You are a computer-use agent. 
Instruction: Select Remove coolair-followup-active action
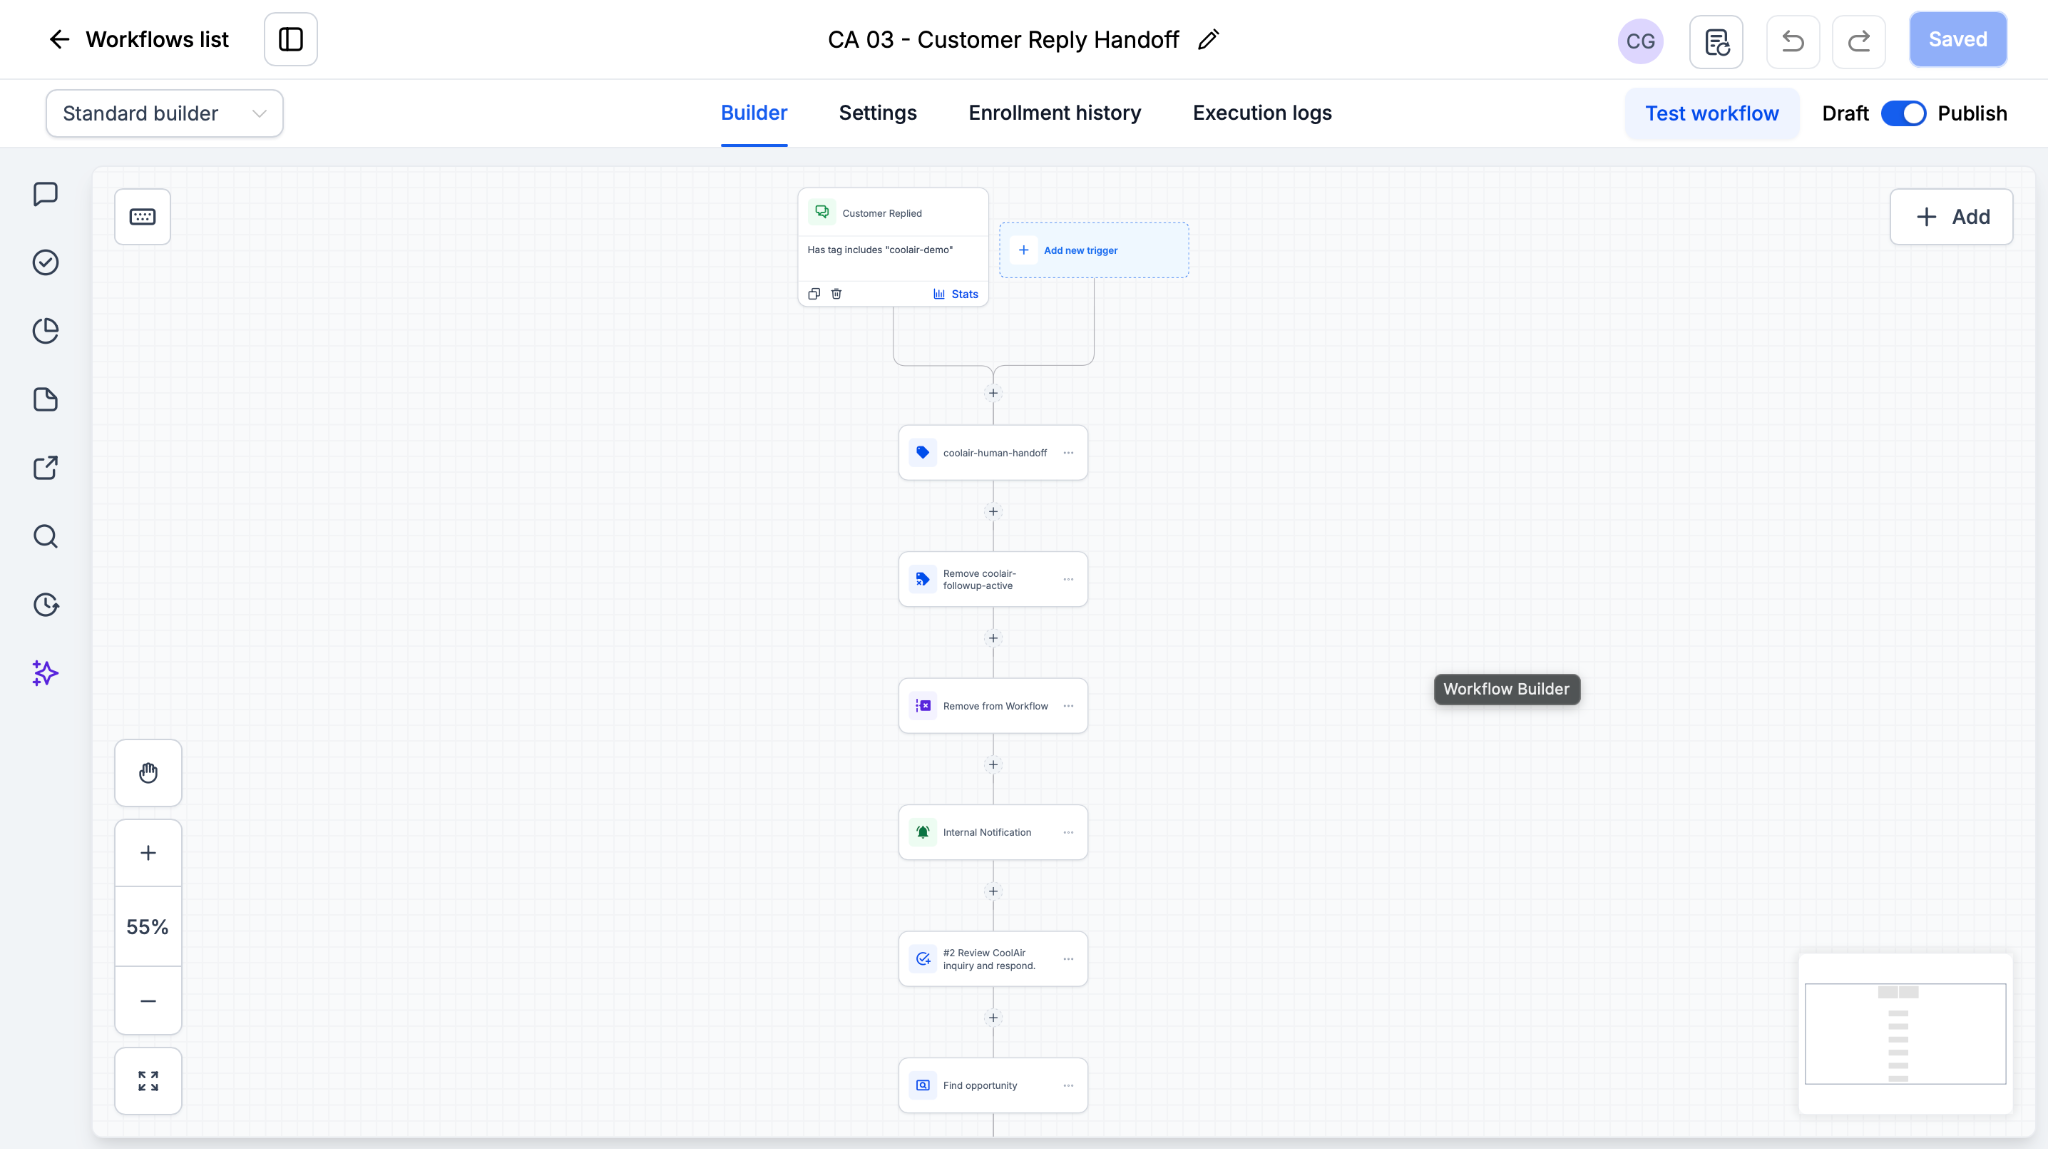[x=993, y=580]
